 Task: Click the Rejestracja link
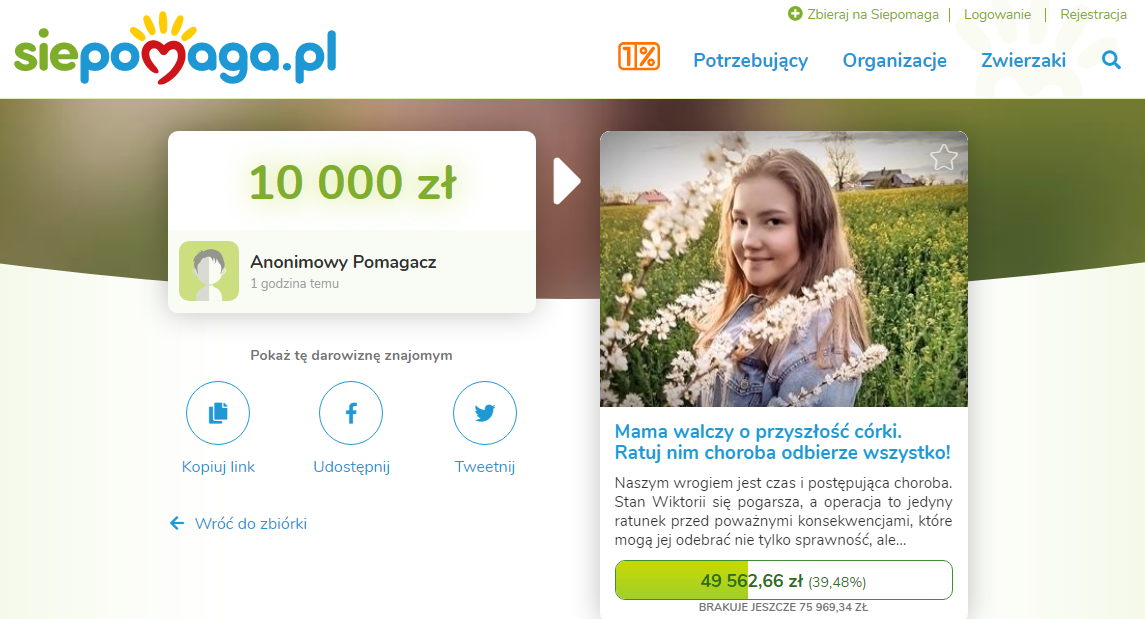[x=1093, y=15]
